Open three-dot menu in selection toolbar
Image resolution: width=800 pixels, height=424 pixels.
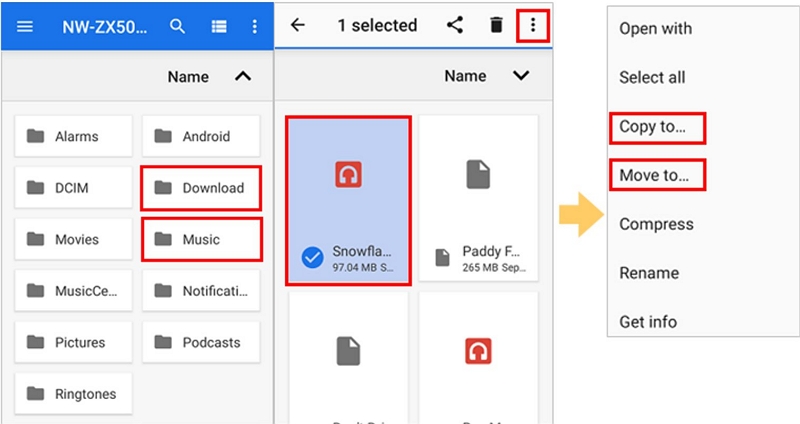[x=533, y=26]
